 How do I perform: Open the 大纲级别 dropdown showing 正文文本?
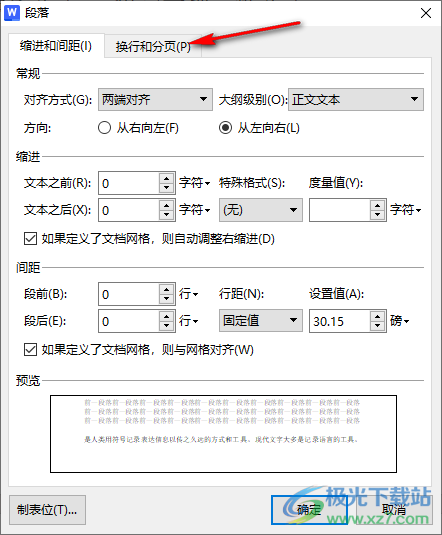click(x=356, y=99)
